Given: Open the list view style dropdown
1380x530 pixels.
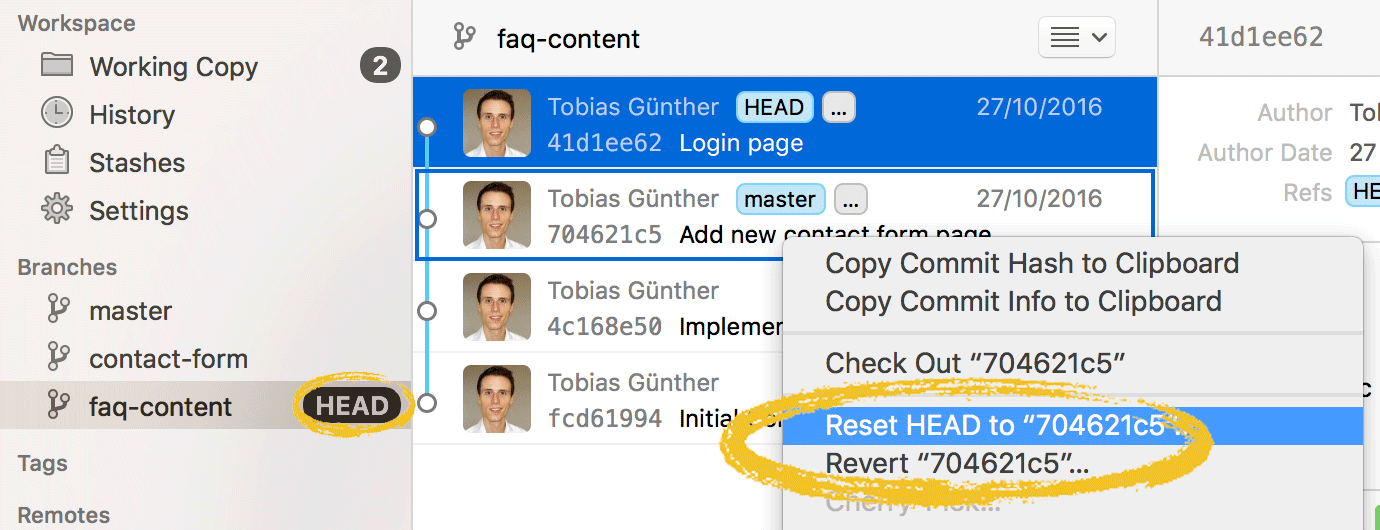Looking at the screenshot, I should tap(1077, 38).
